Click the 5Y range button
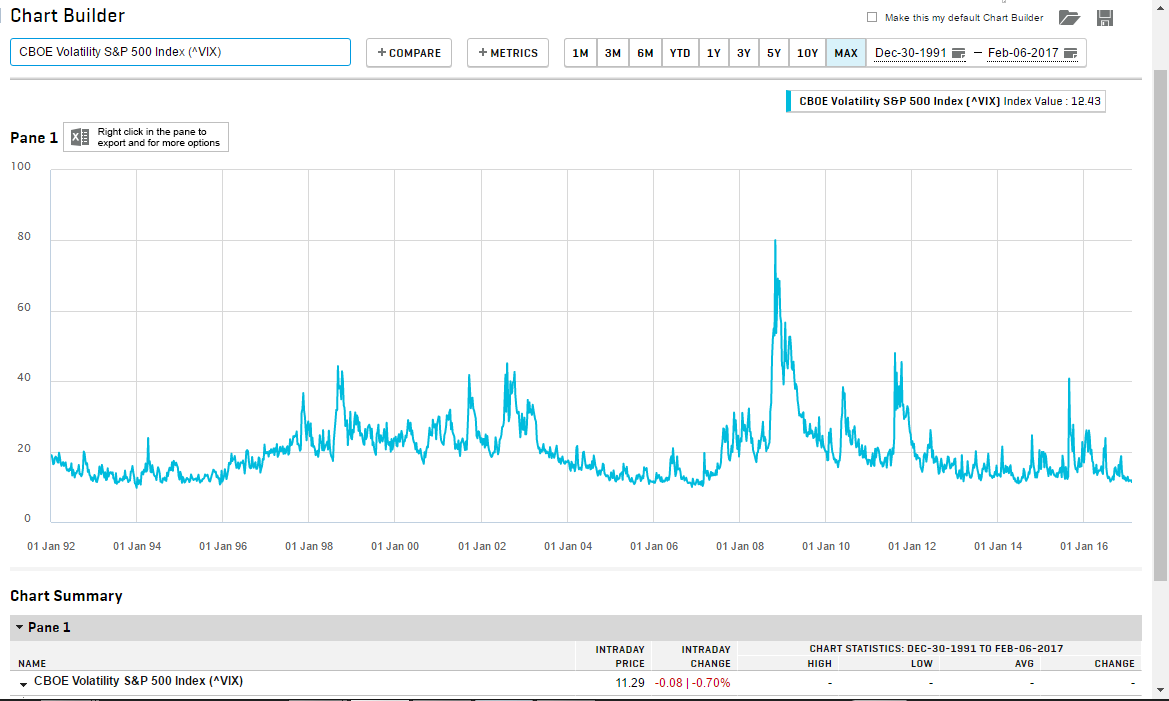 pyautogui.click(x=774, y=53)
